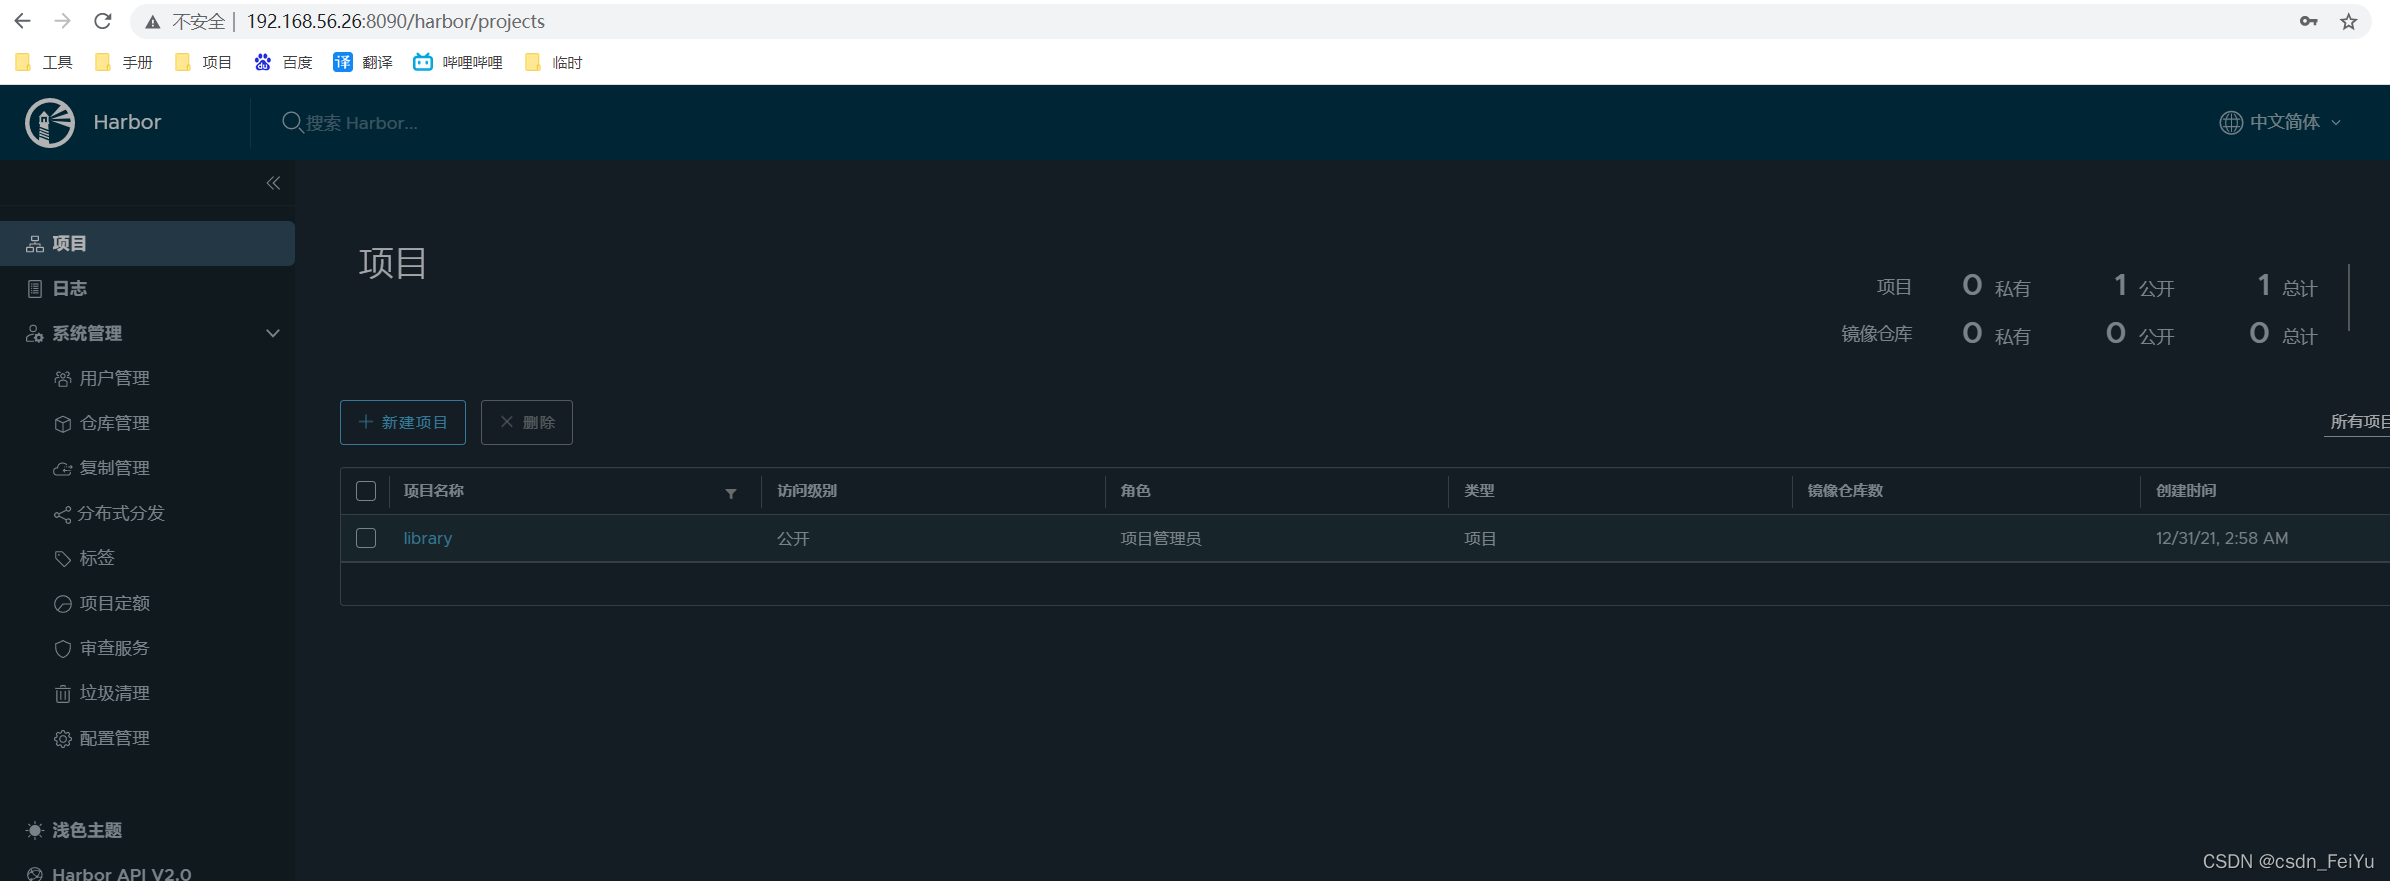Open the 工具 bookmark folder
Image resolution: width=2390 pixels, height=881 pixels.
45,62
